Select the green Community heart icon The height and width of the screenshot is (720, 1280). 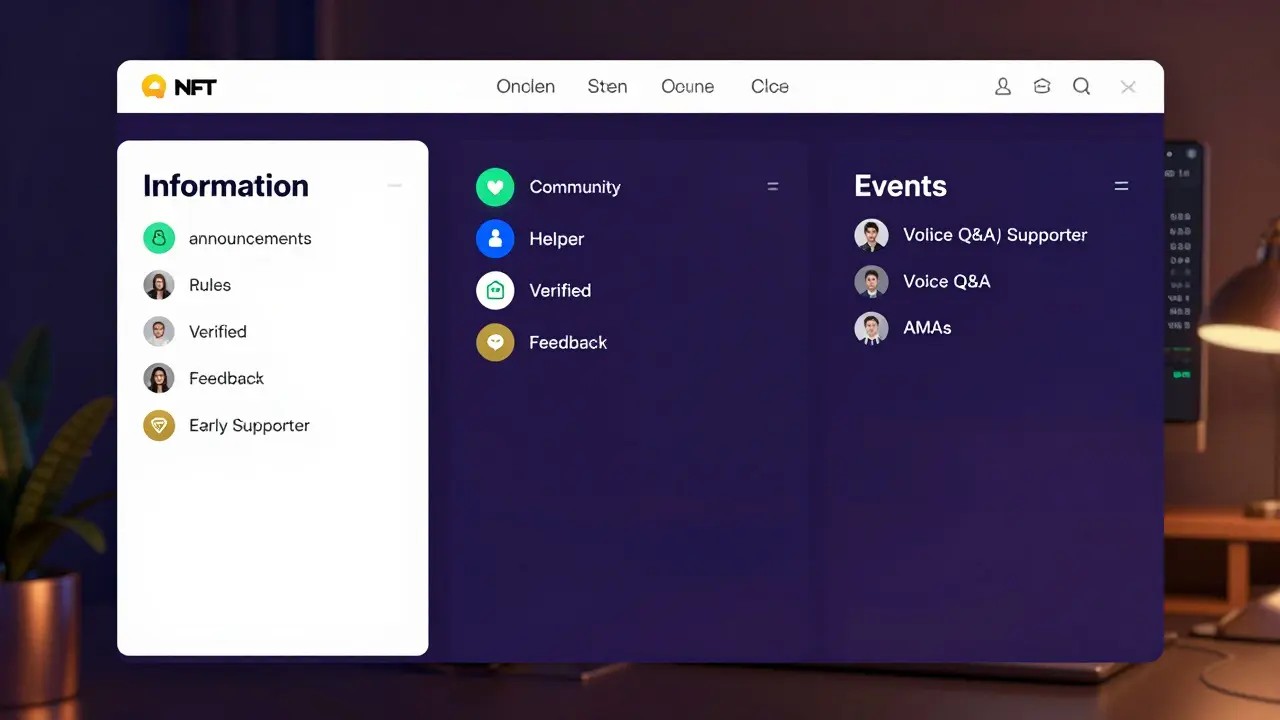495,186
